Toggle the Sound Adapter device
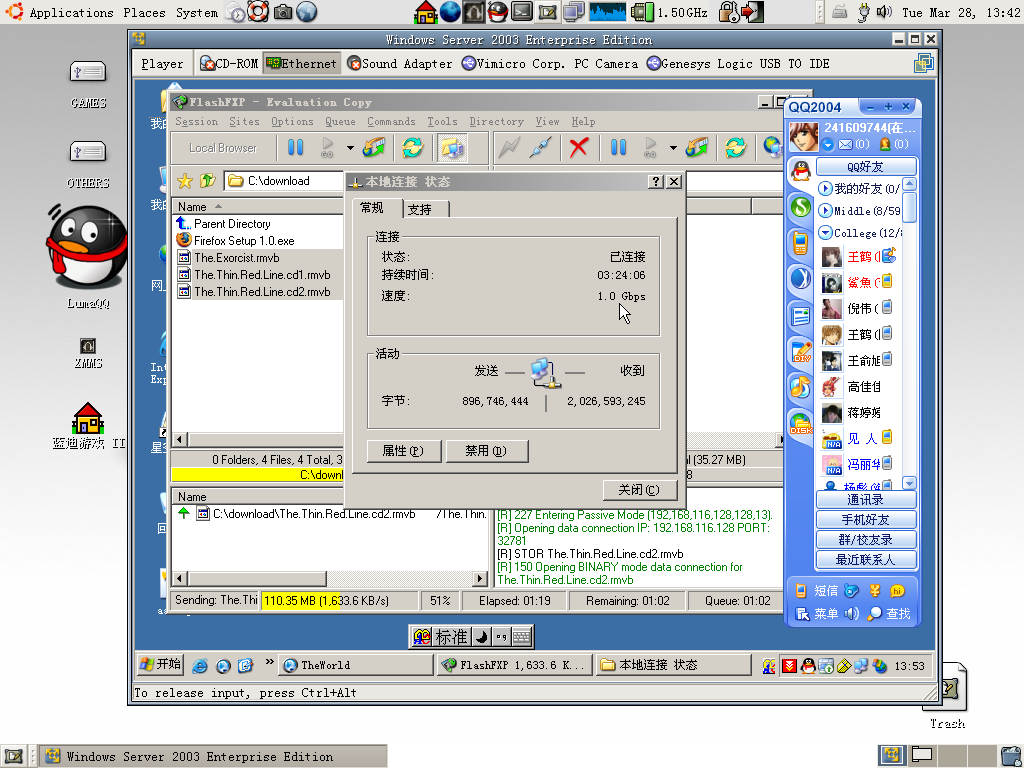The height and width of the screenshot is (768, 1024). pos(400,63)
